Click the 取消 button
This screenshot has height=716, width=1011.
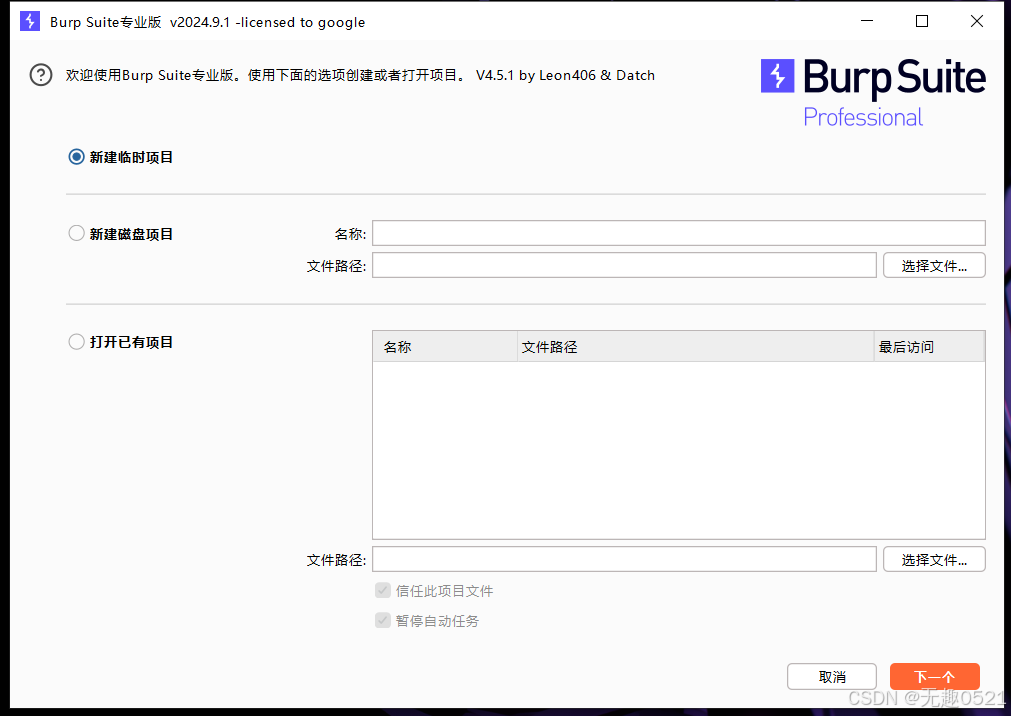(832, 677)
